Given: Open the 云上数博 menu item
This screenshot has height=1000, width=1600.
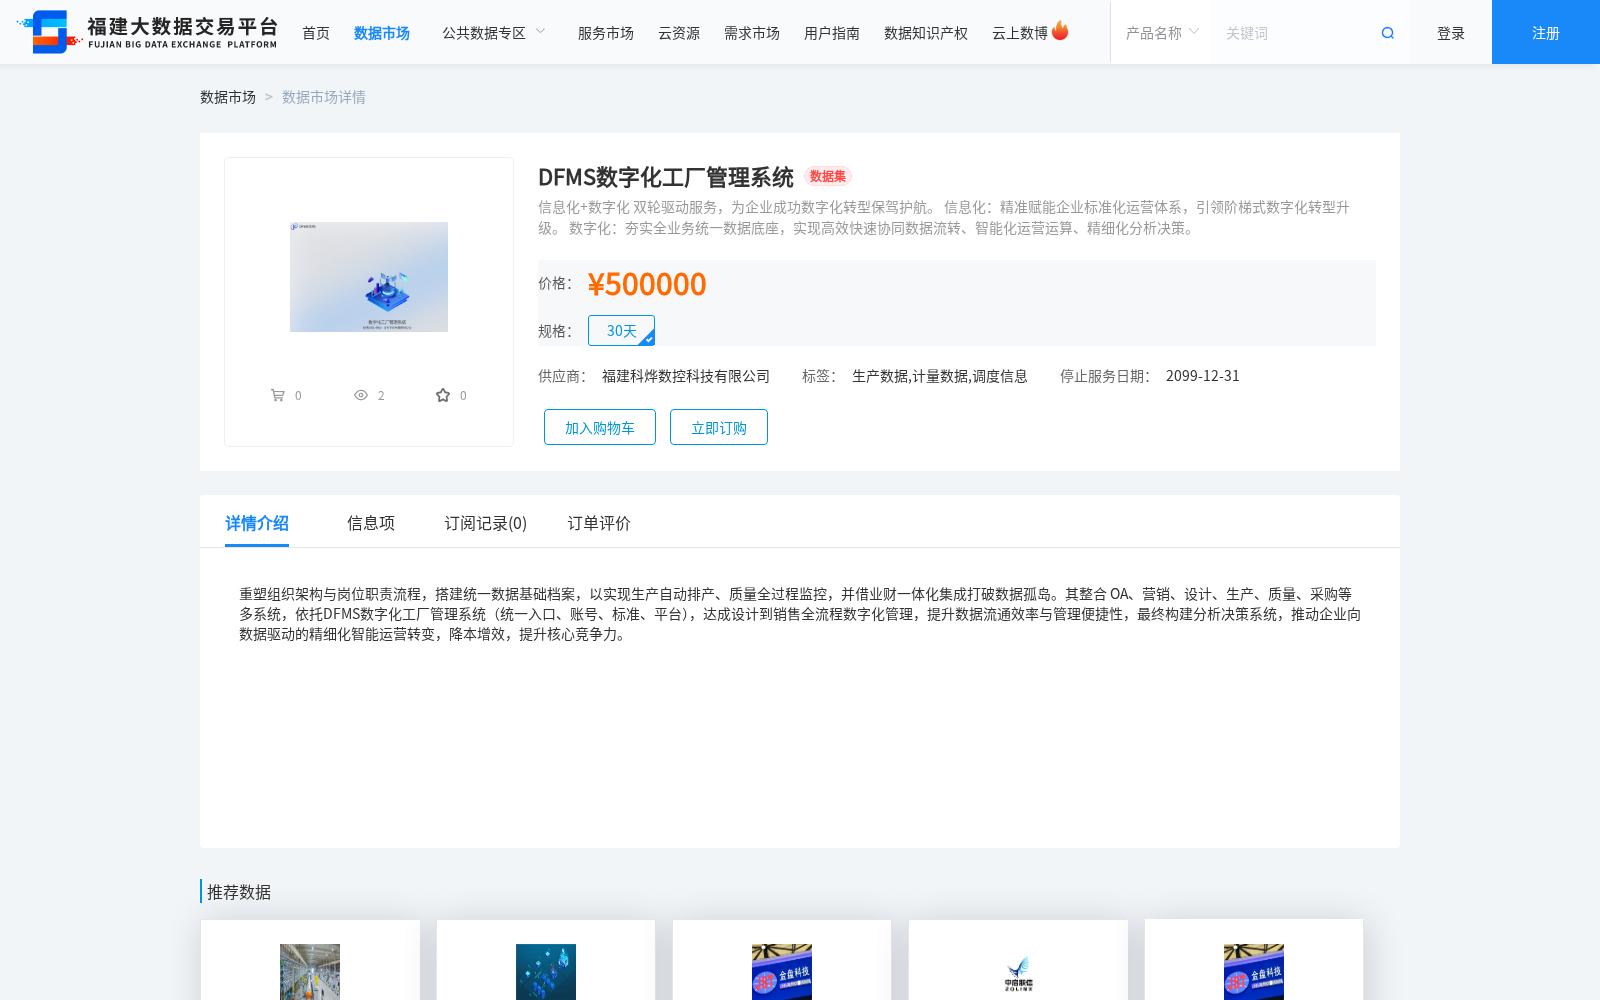Looking at the screenshot, I should click(1020, 33).
